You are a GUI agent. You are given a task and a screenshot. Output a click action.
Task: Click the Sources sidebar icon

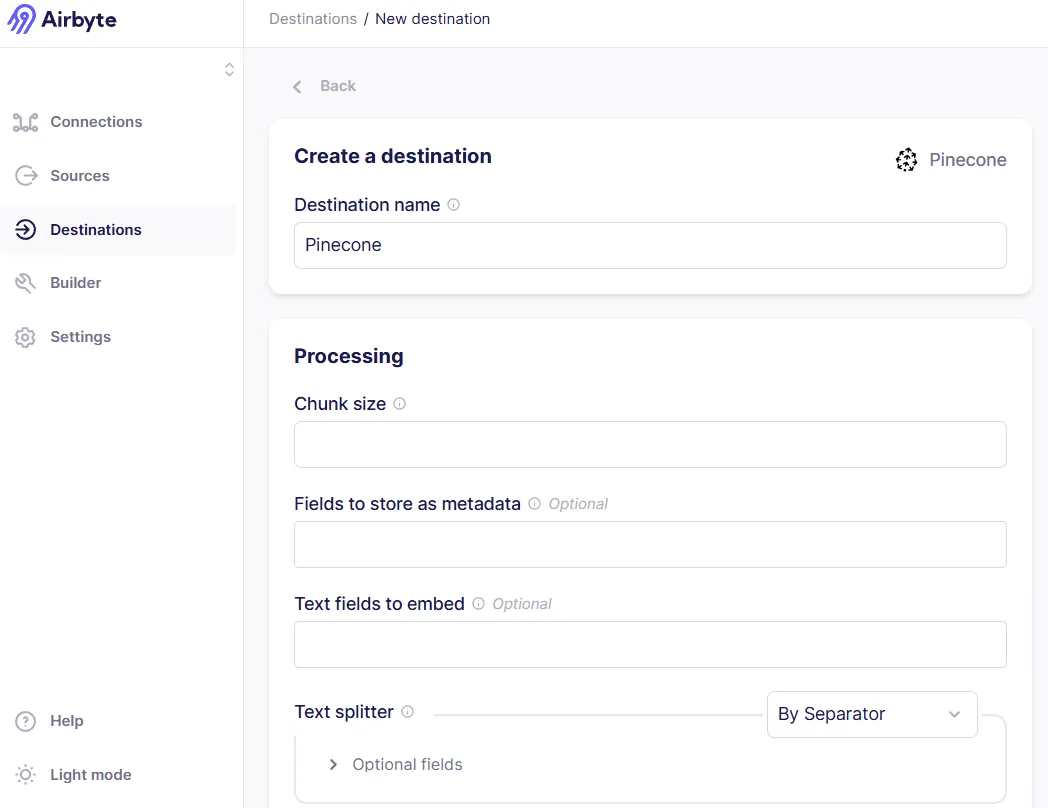click(26, 176)
